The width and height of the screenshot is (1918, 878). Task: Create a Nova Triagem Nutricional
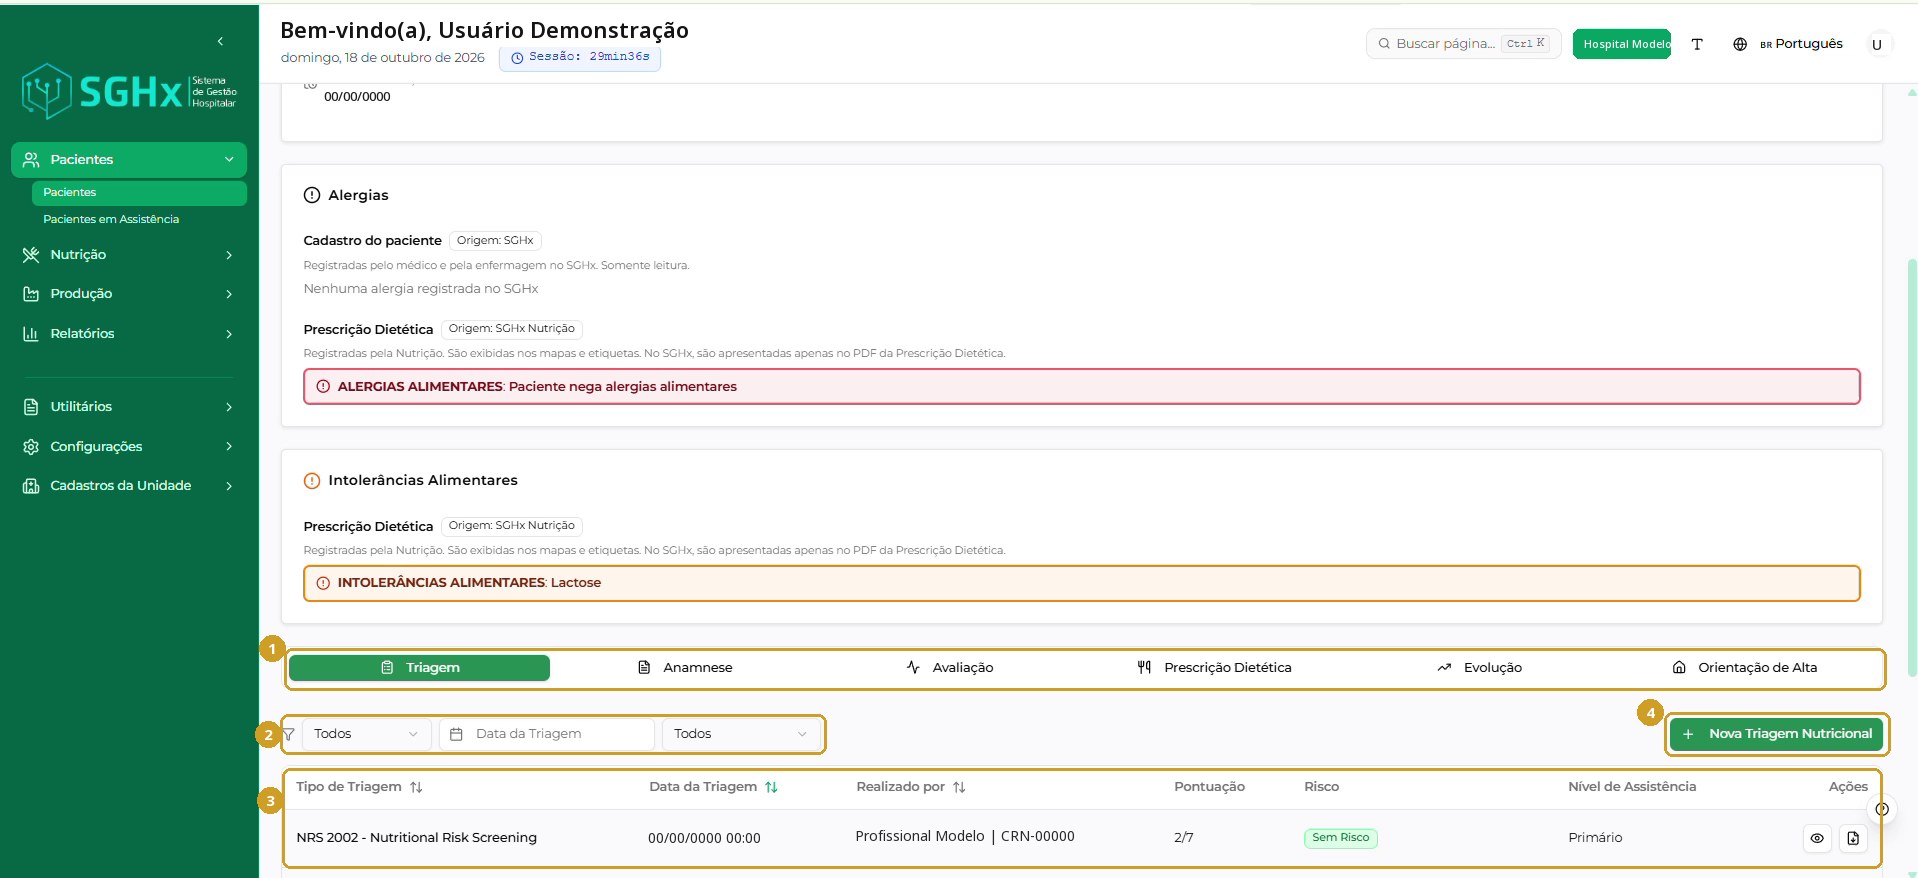pos(1777,734)
